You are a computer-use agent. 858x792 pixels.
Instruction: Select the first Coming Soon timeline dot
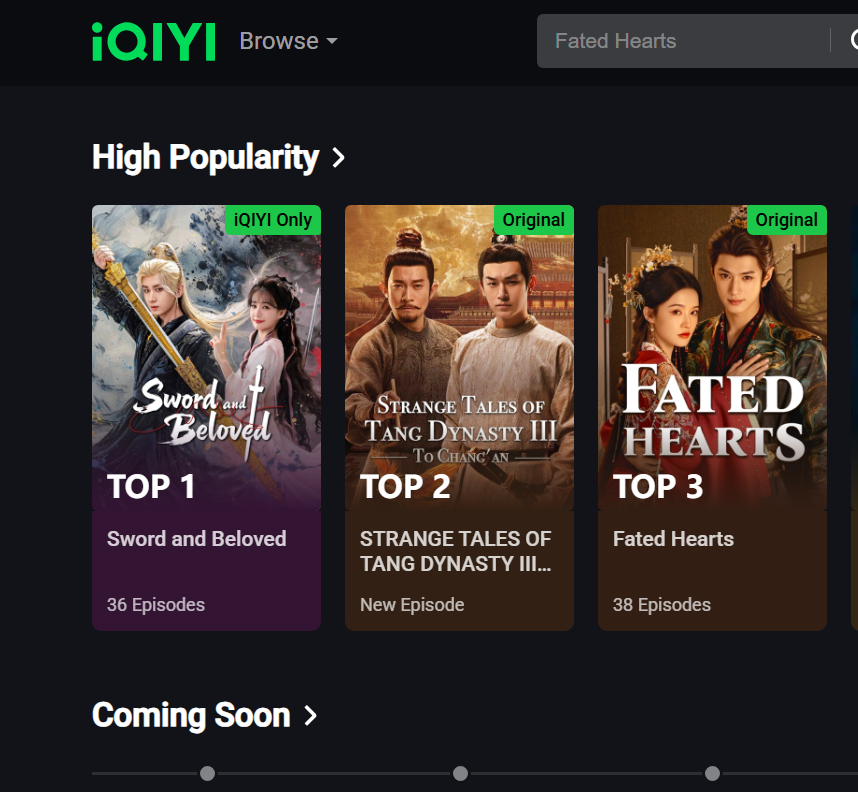pyautogui.click(x=207, y=773)
